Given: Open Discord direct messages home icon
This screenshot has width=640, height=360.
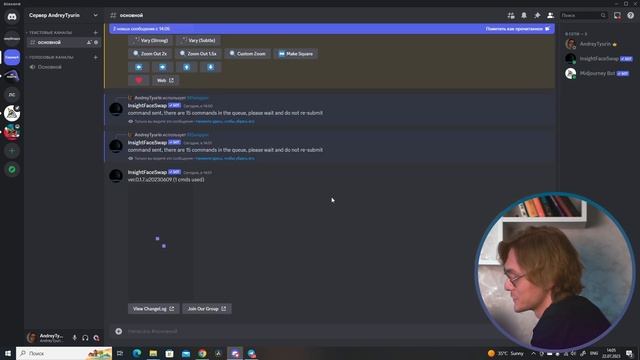Looking at the screenshot, I should tap(12, 17).
